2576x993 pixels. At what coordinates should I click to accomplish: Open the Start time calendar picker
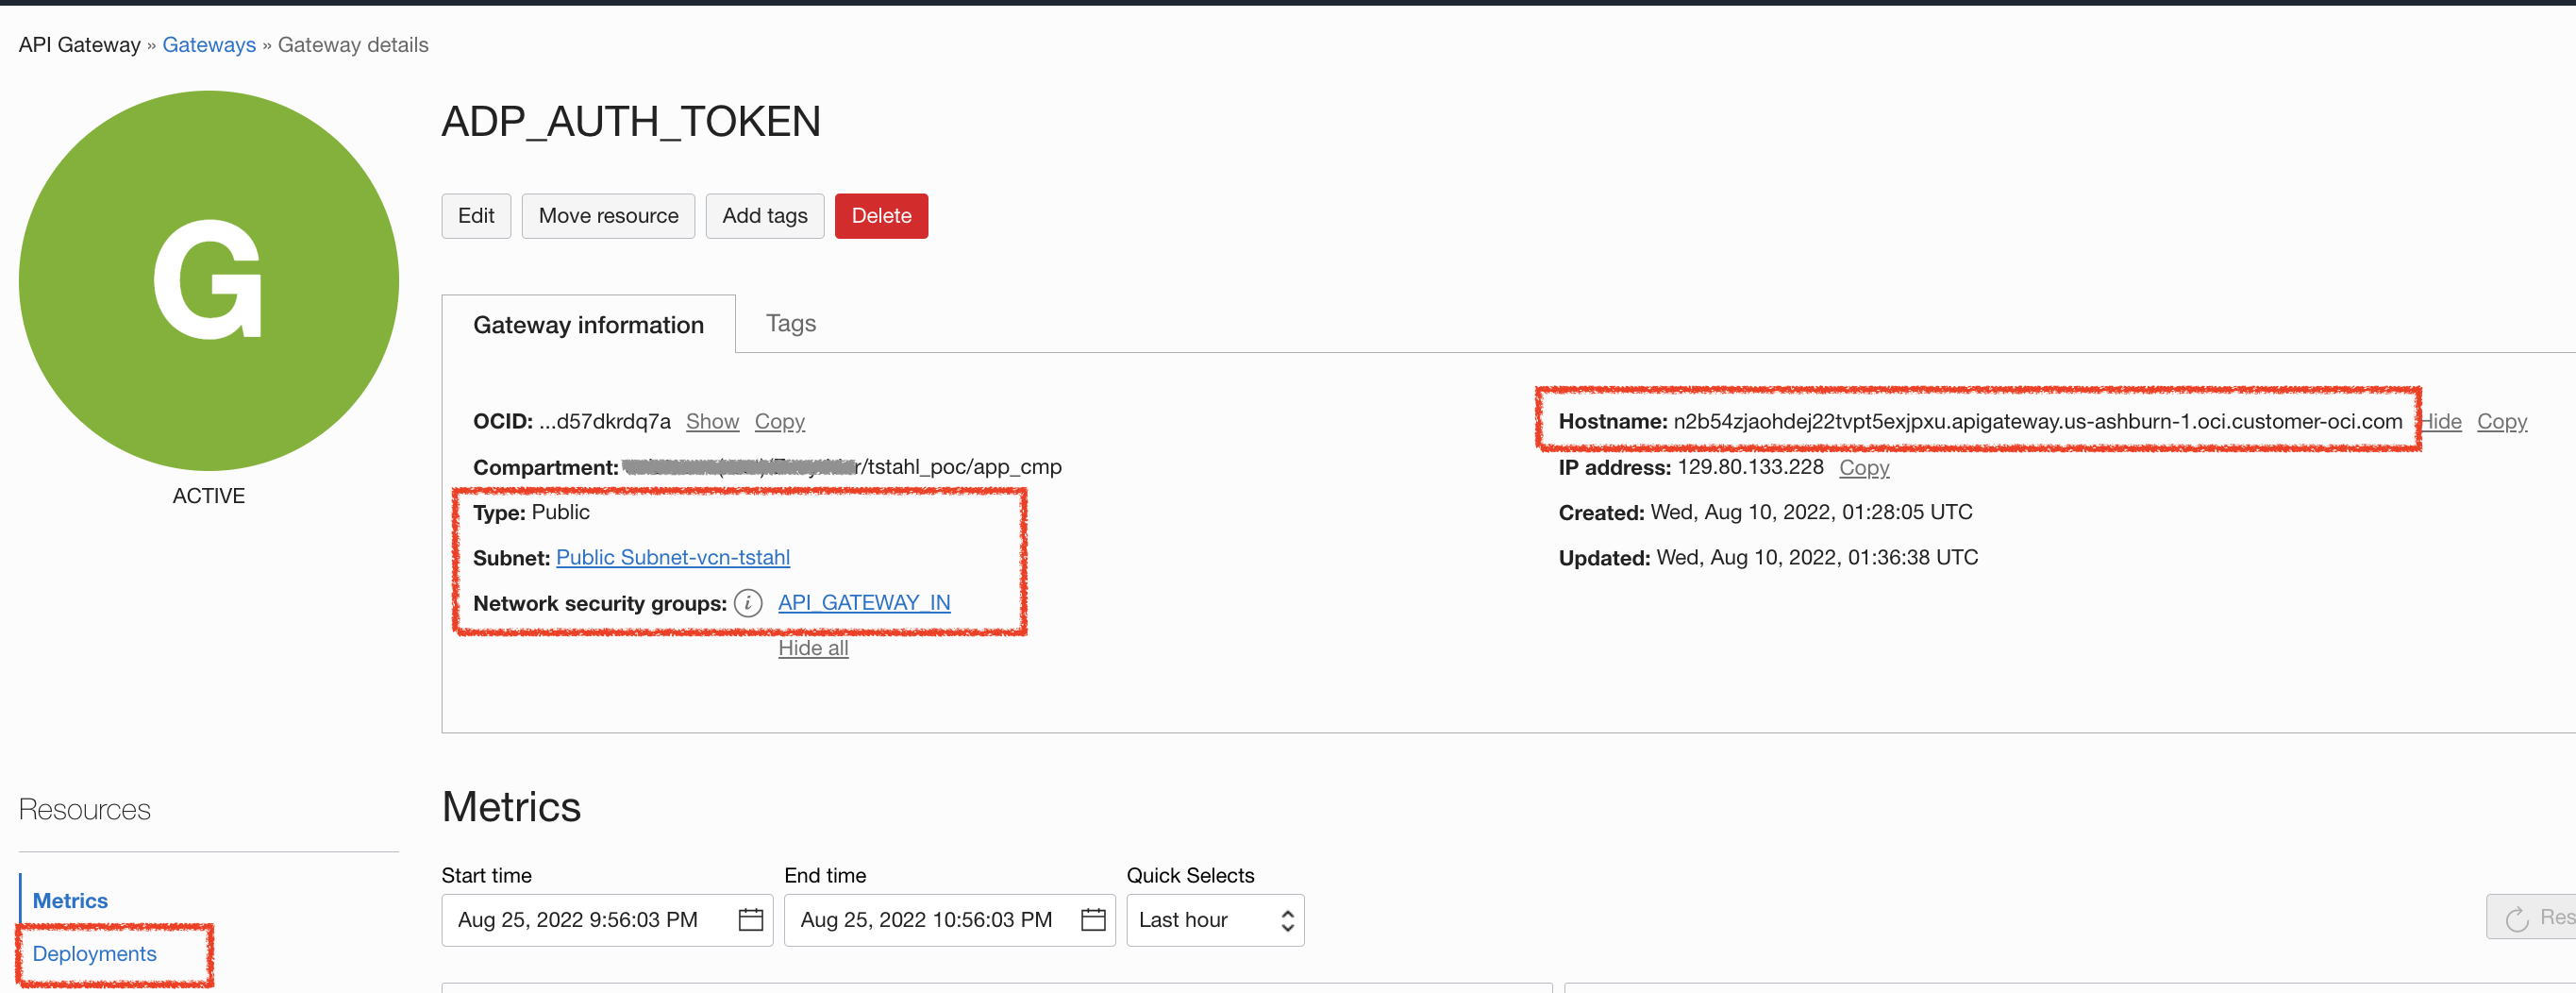click(751, 919)
